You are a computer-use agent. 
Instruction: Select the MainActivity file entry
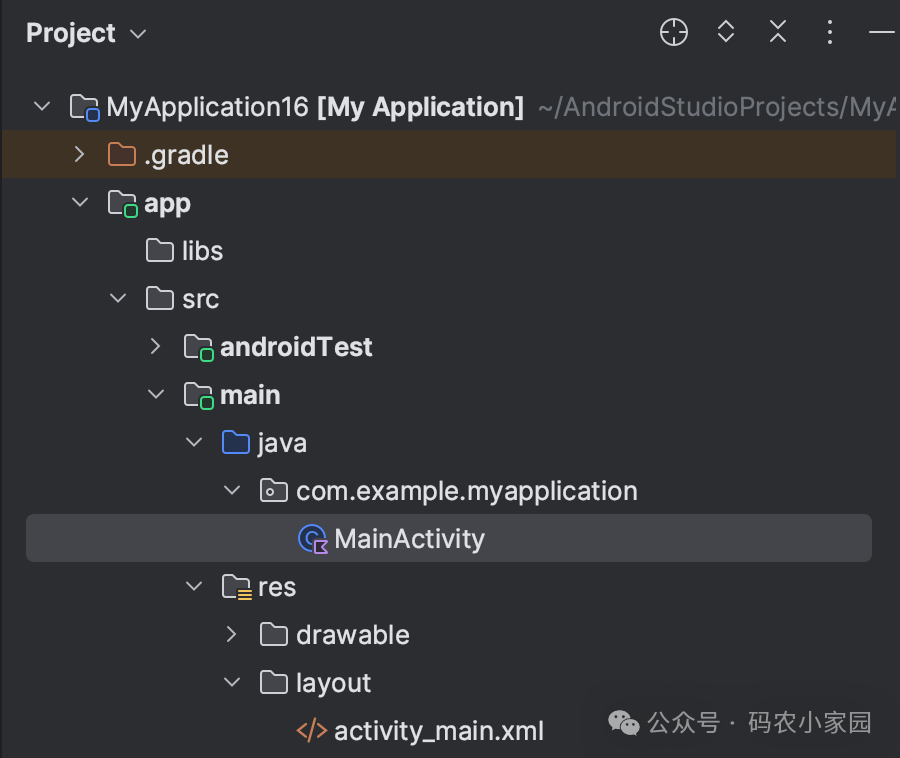pyautogui.click(x=408, y=538)
